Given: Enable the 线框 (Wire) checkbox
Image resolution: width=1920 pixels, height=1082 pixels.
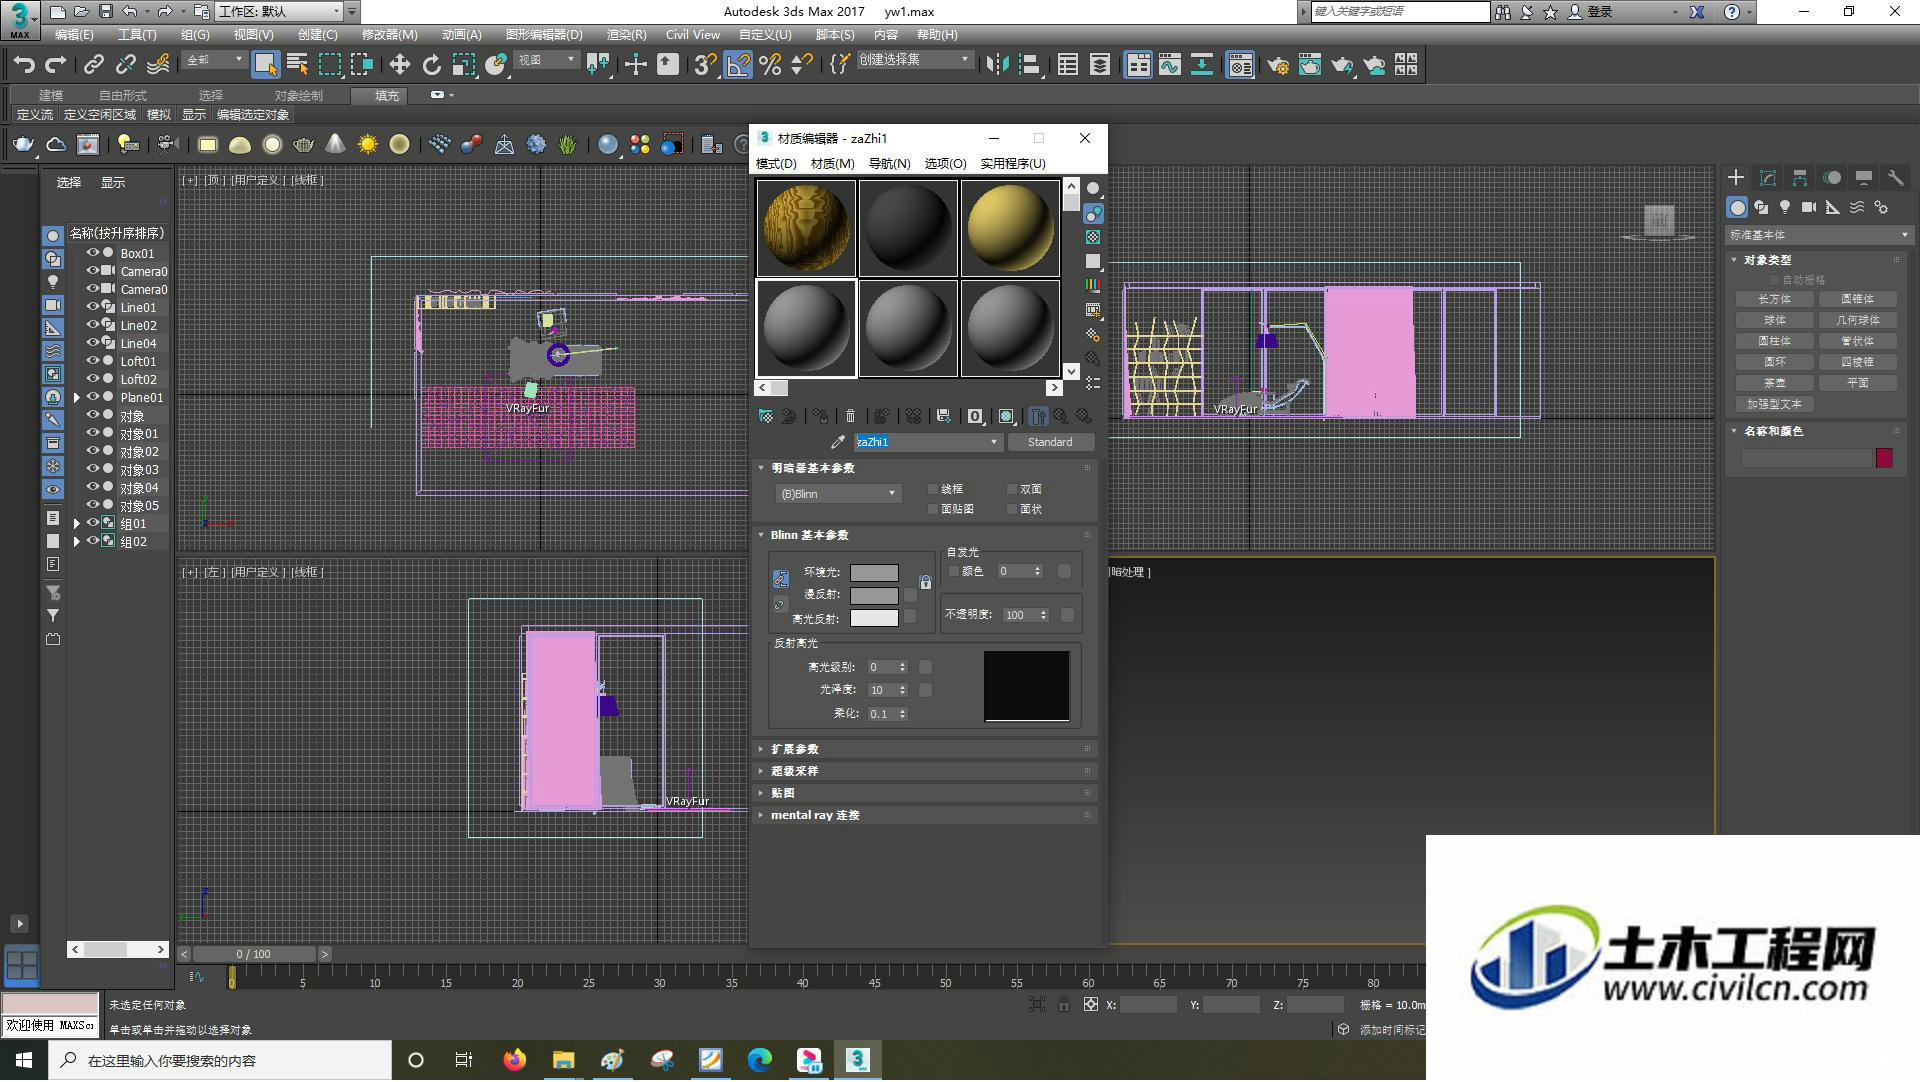Looking at the screenshot, I should [934, 489].
